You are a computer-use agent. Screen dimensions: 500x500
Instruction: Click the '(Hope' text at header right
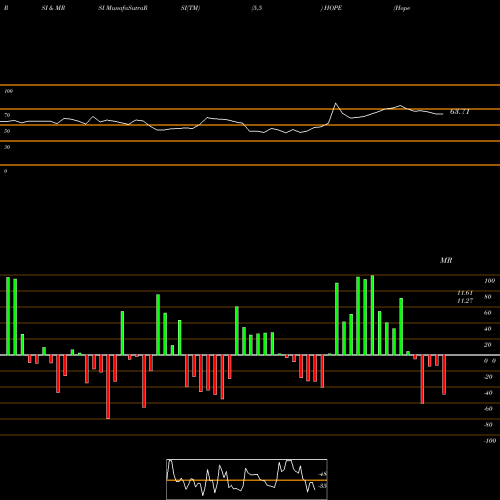402,8
